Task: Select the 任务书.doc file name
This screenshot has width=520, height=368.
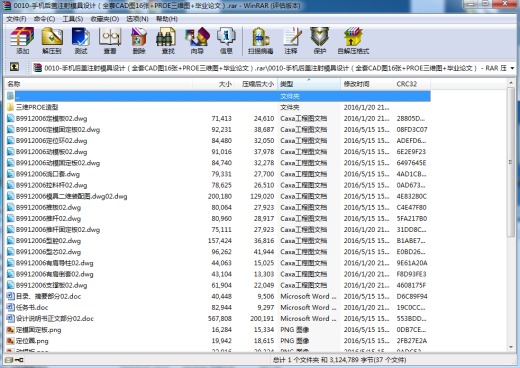Action: [32, 307]
